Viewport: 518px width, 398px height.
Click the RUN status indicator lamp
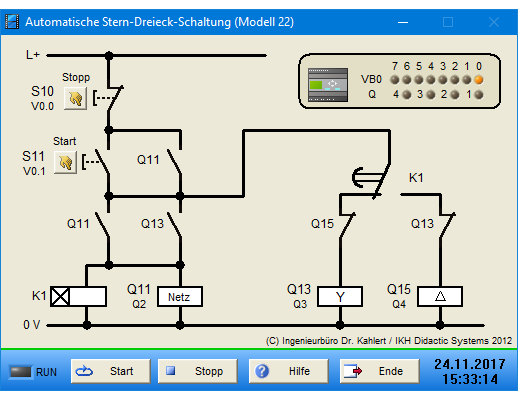pos(21,372)
